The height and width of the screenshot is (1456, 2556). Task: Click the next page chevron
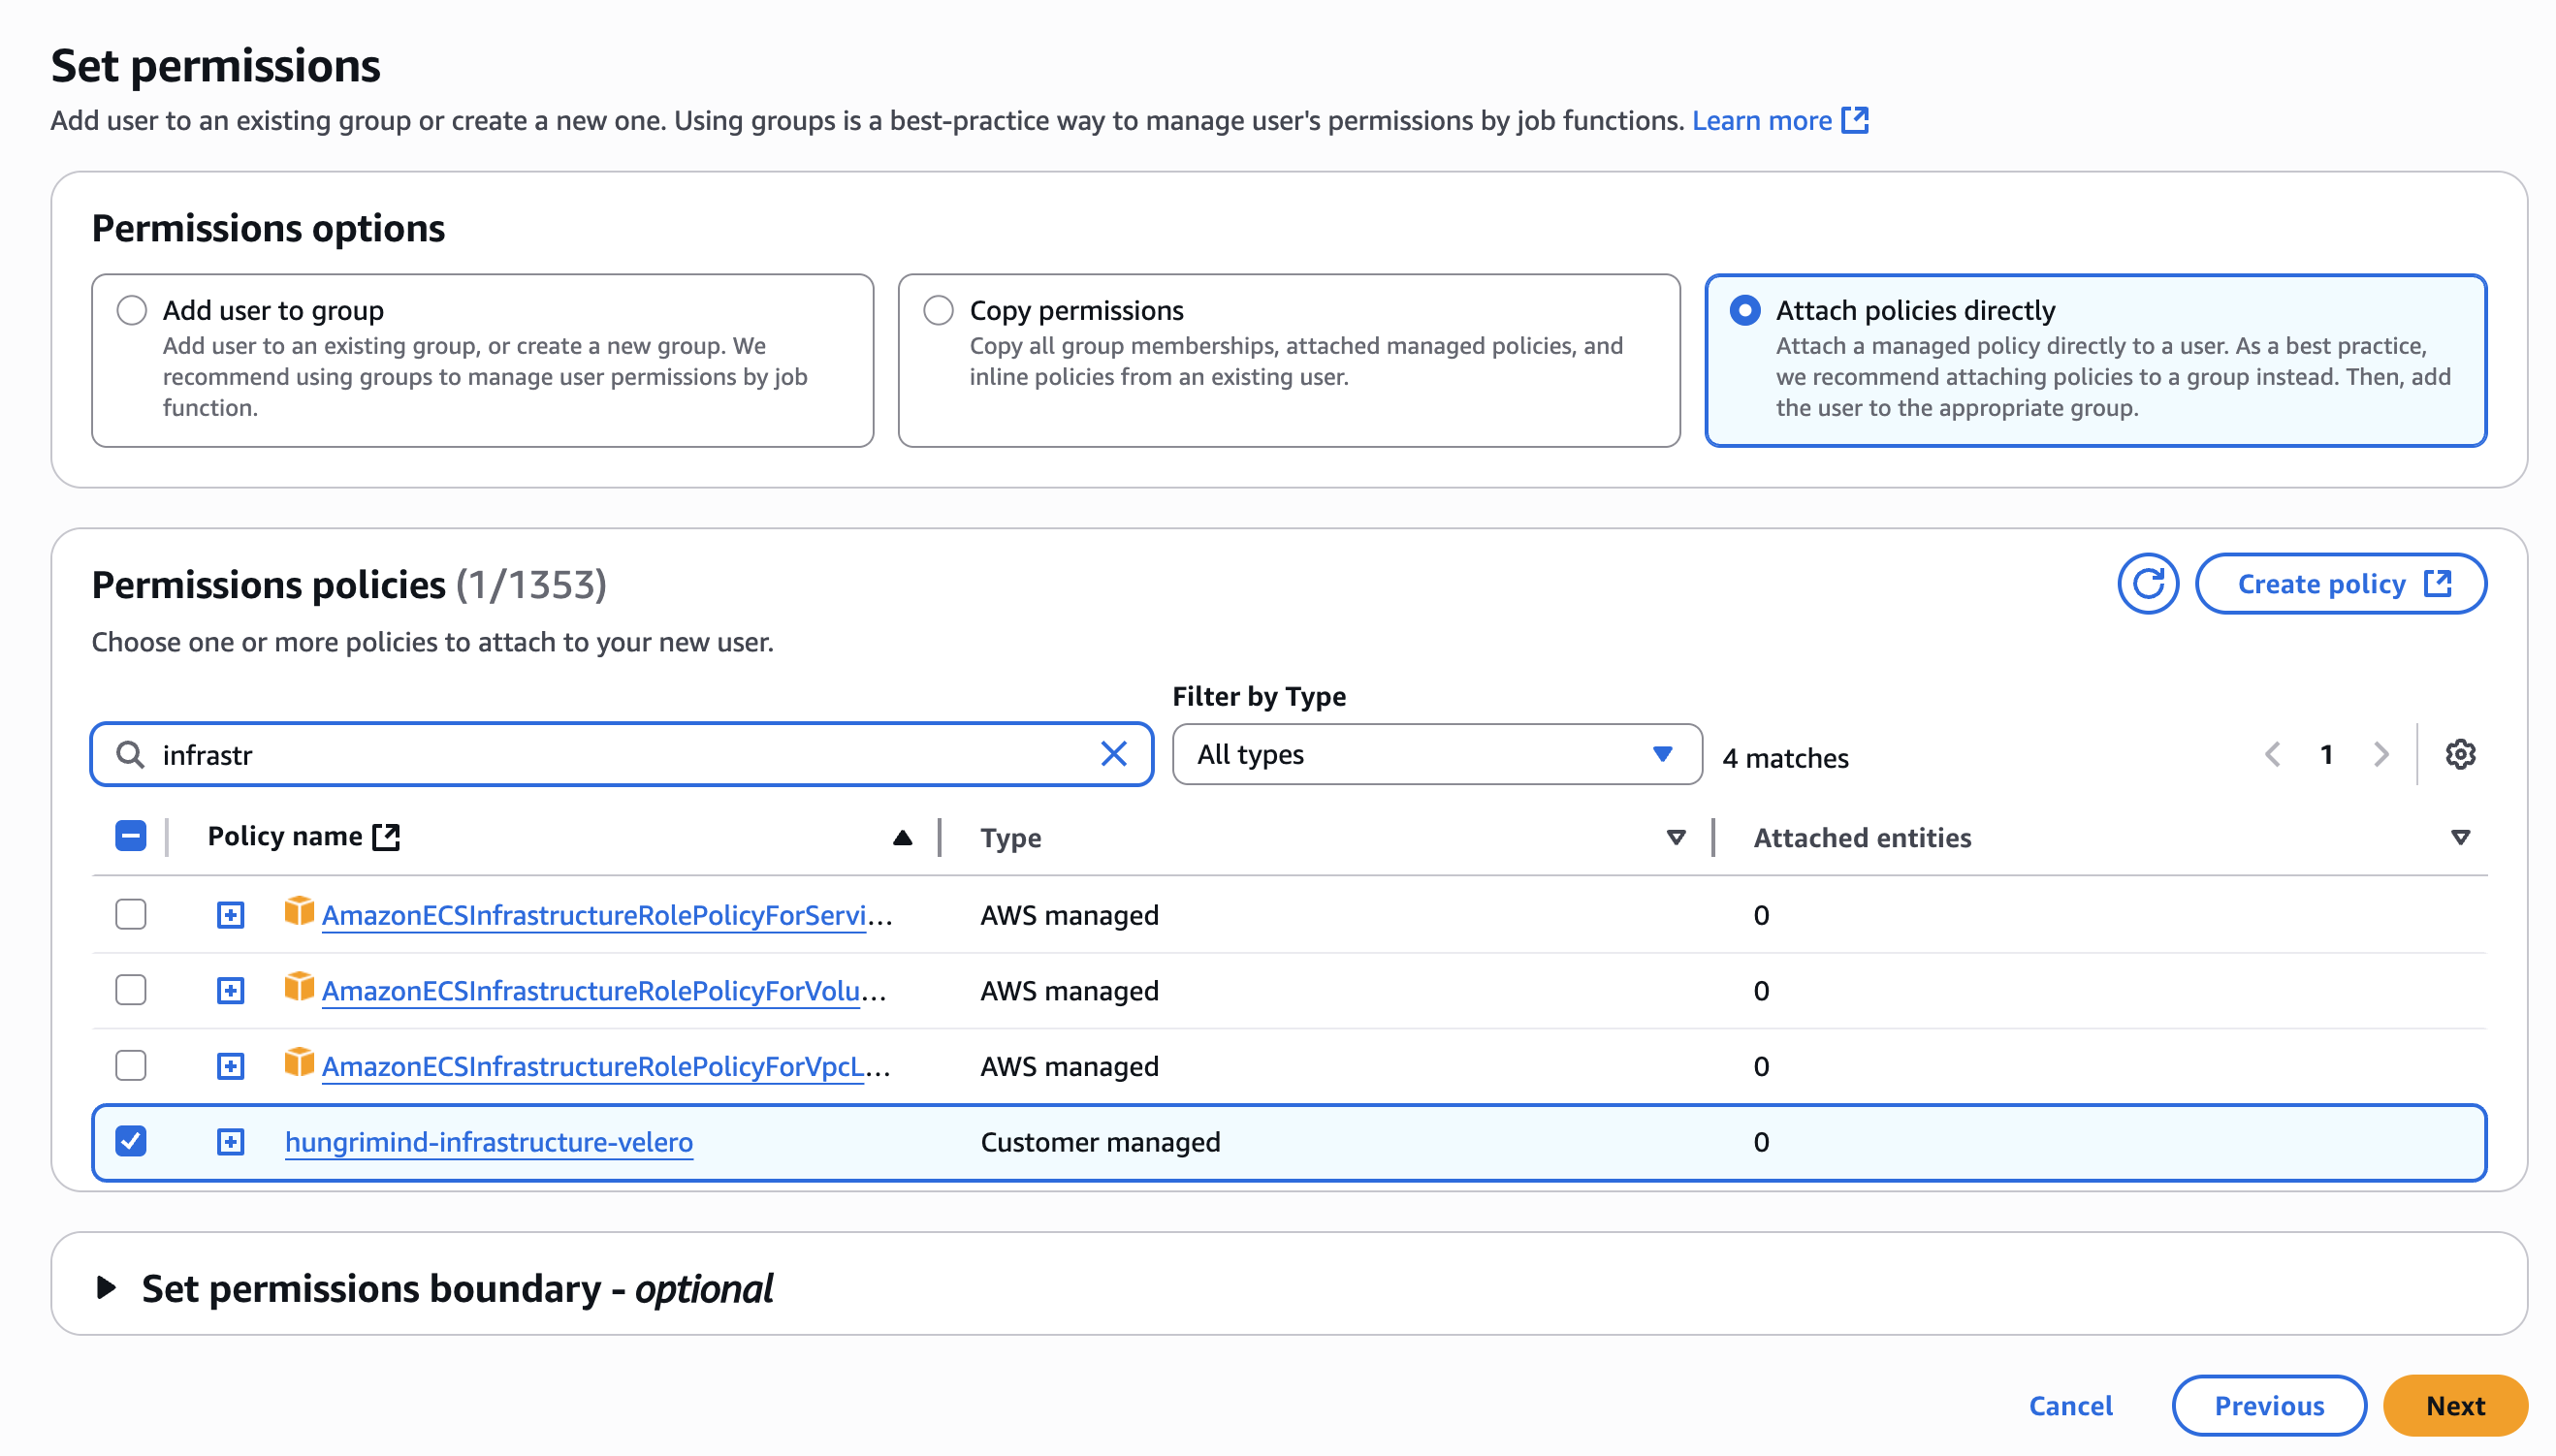coord(2382,754)
